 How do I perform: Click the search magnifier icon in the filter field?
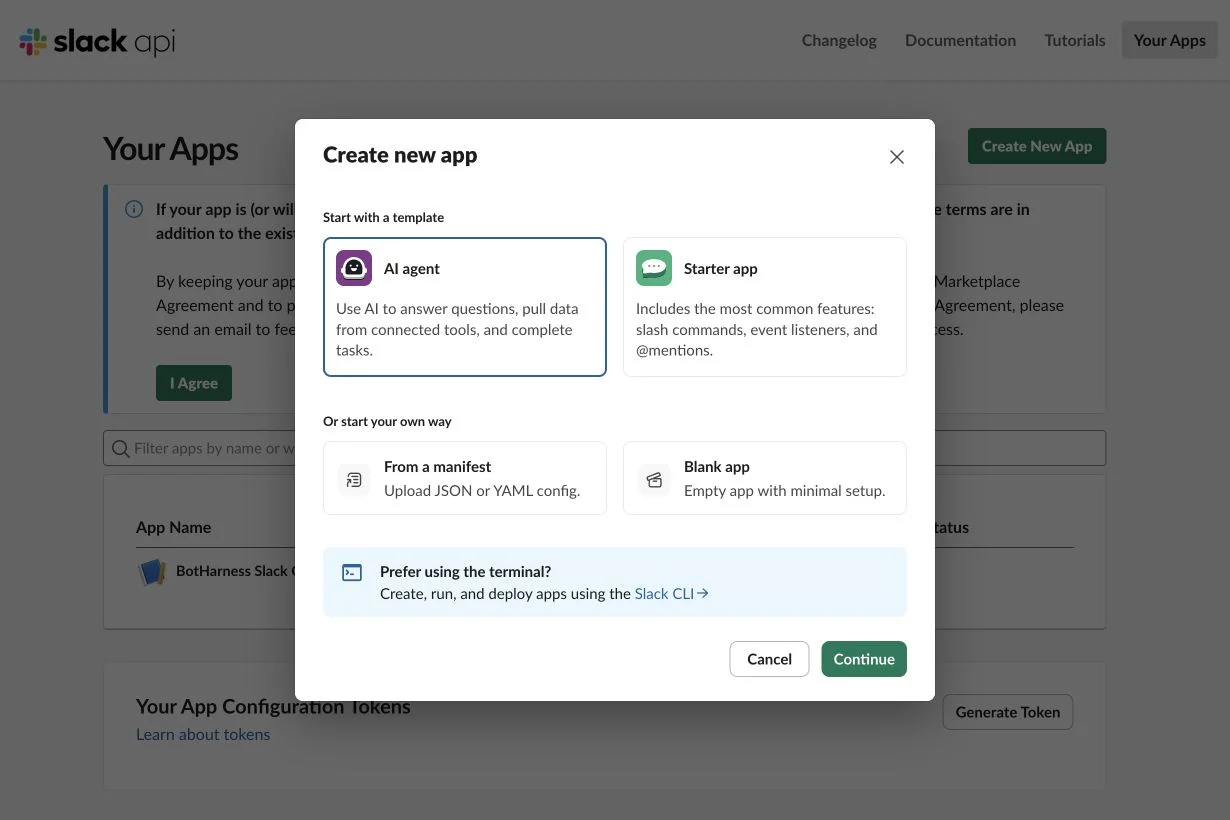pos(121,448)
